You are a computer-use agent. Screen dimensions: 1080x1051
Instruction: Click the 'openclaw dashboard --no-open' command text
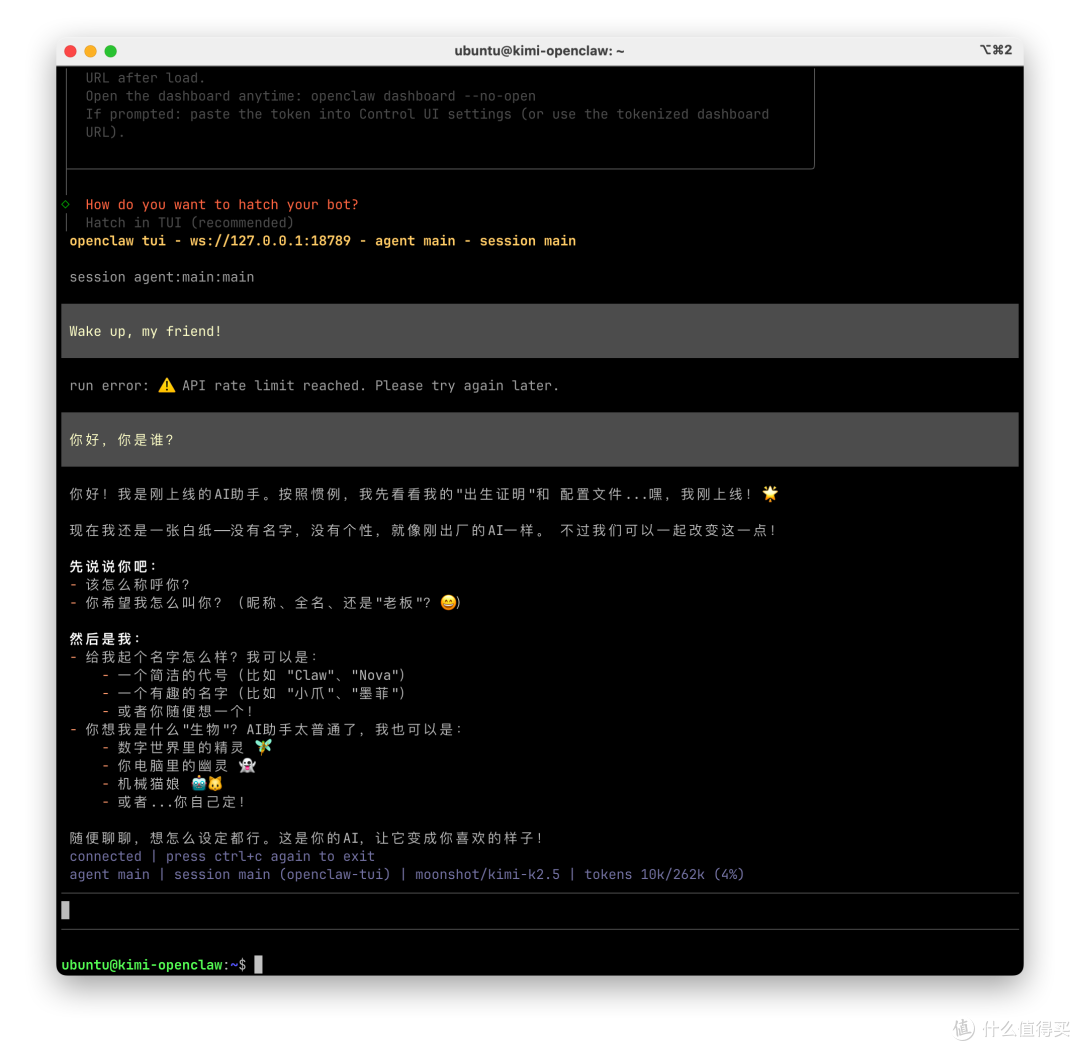(x=423, y=96)
